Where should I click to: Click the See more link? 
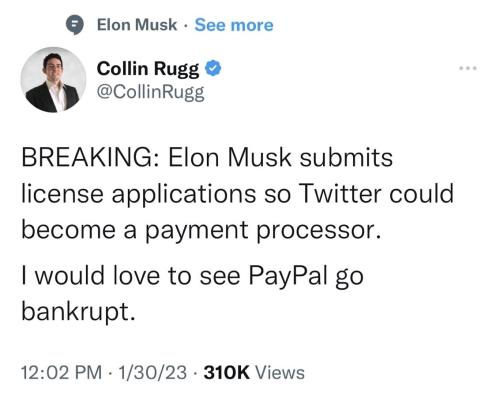pyautogui.click(x=234, y=25)
